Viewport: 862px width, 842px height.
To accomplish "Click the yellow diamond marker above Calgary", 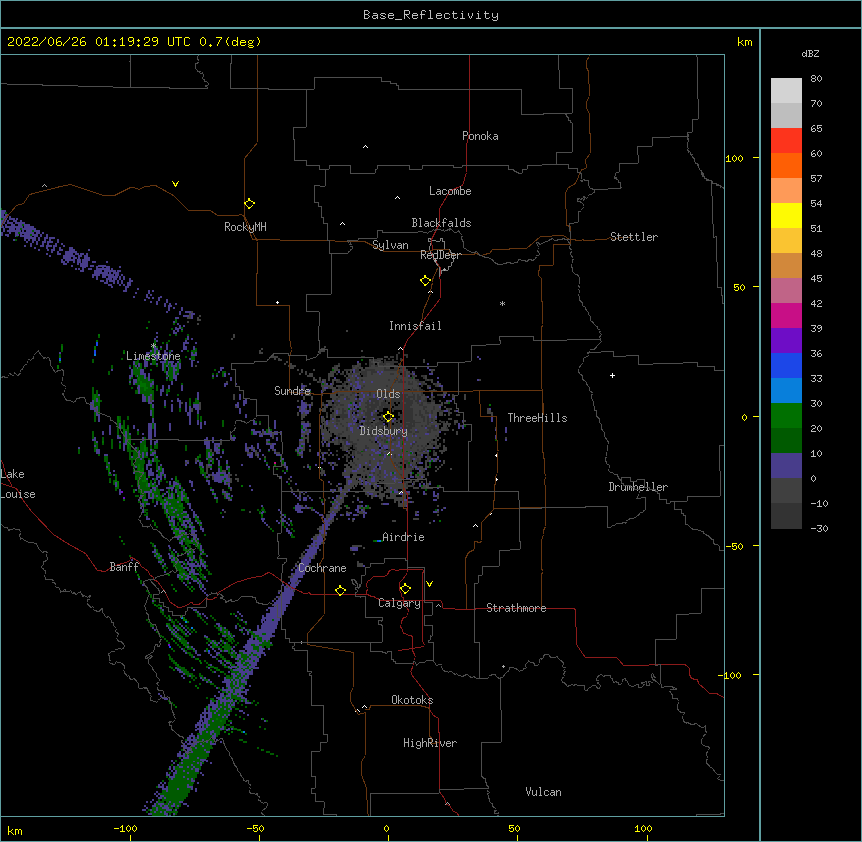I will (x=405, y=589).
